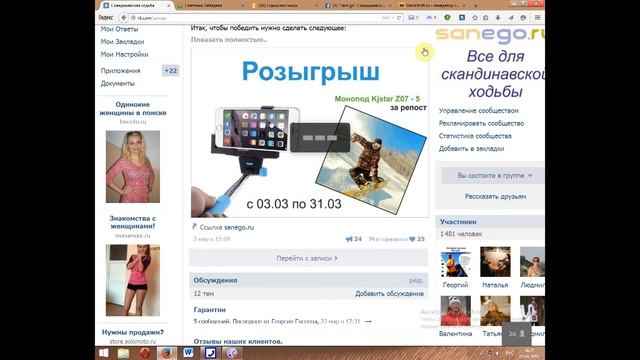Open Мои Ответы in left menu
The image size is (640, 360).
pyautogui.click(x=119, y=29)
